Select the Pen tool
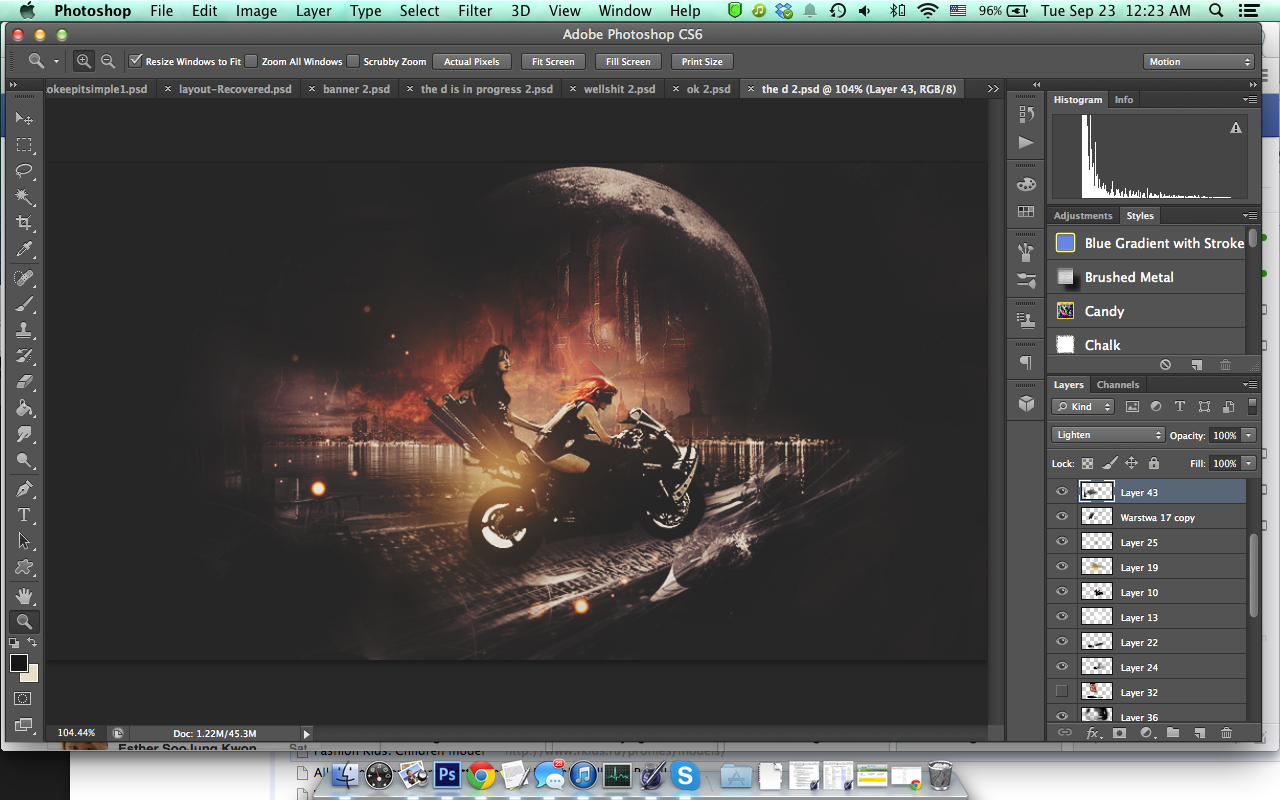 pos(24,489)
